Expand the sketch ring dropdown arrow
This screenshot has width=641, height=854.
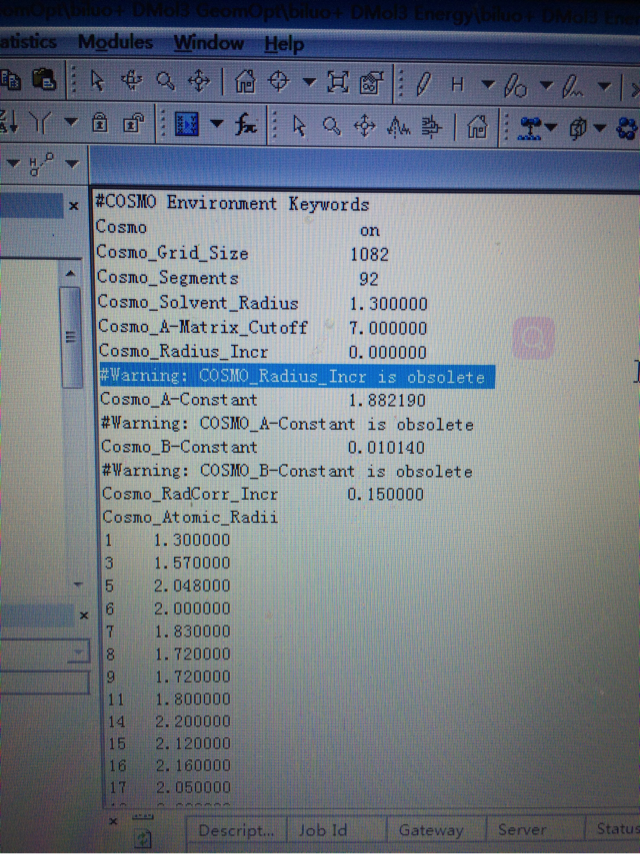pyautogui.click(x=546, y=86)
